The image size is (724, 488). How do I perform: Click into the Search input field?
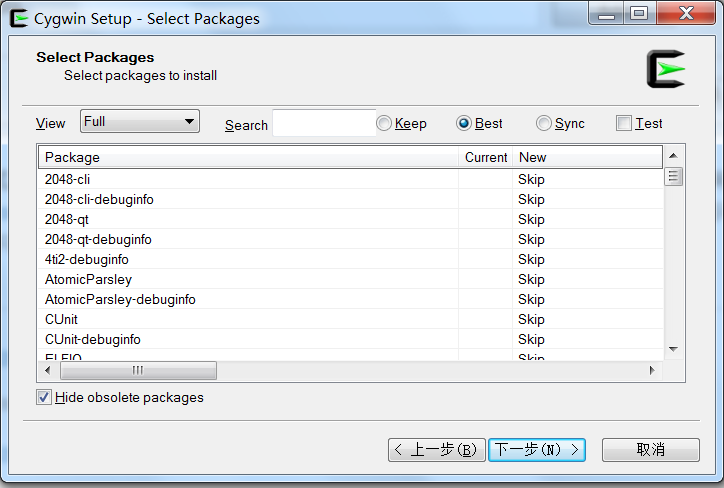324,123
